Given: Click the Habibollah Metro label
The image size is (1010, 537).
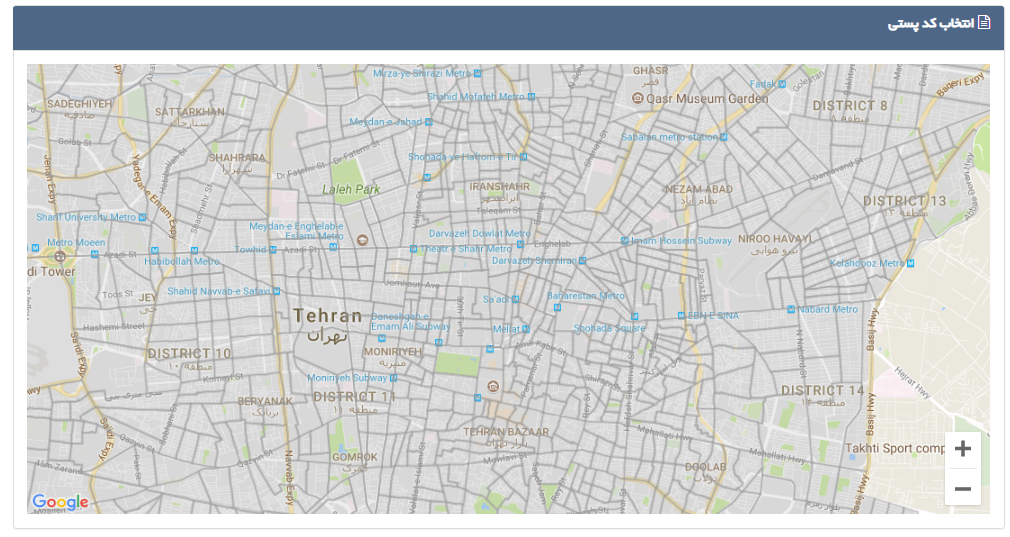Looking at the screenshot, I should (x=182, y=261).
